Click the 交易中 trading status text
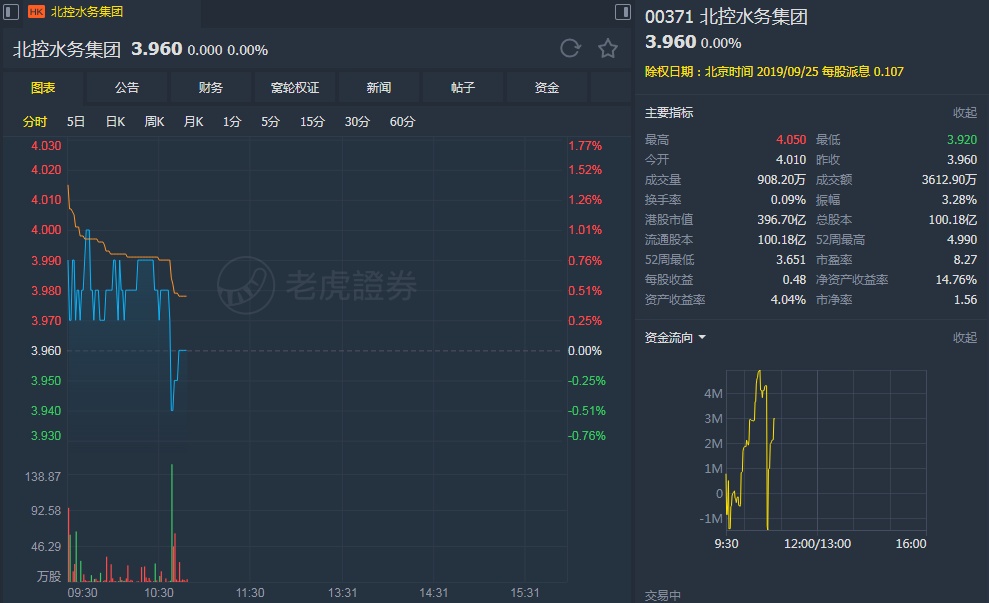The image size is (989, 603). pyautogui.click(x=663, y=595)
